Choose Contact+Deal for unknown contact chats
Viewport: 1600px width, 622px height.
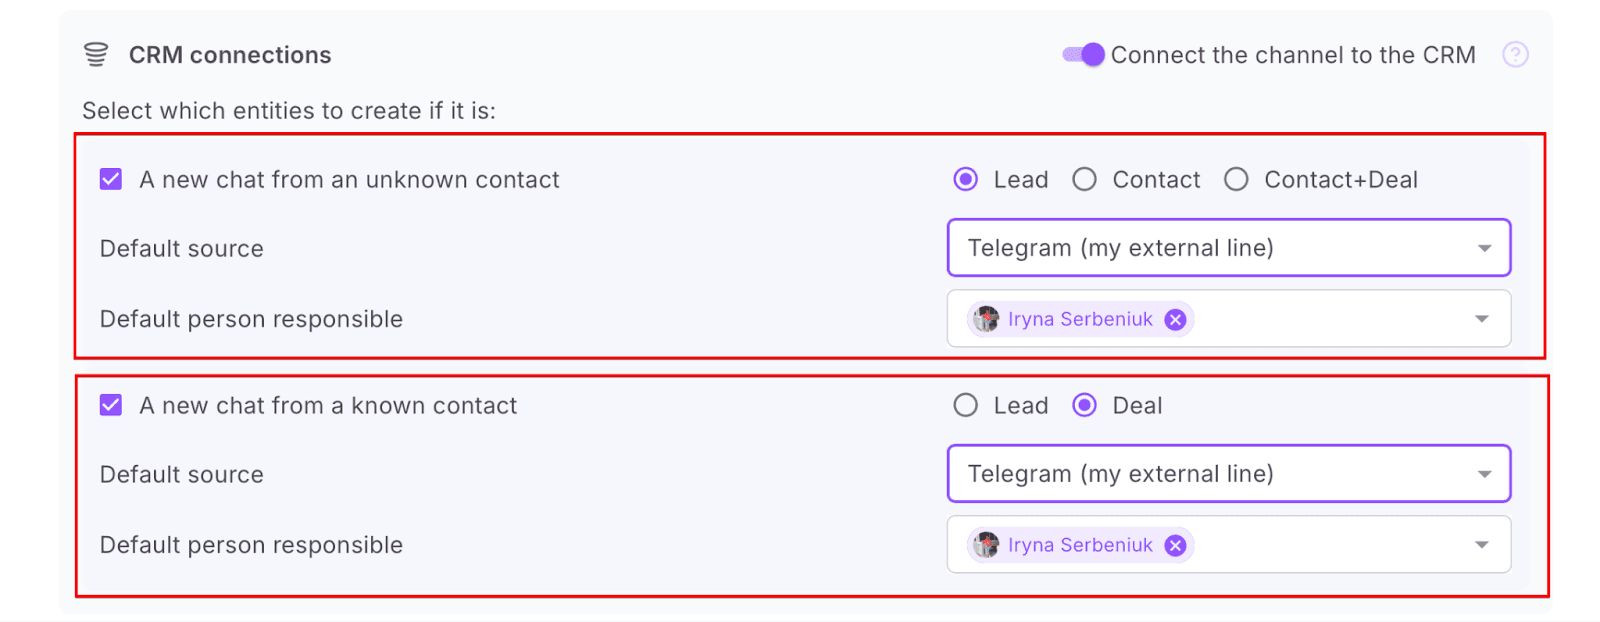1237,180
